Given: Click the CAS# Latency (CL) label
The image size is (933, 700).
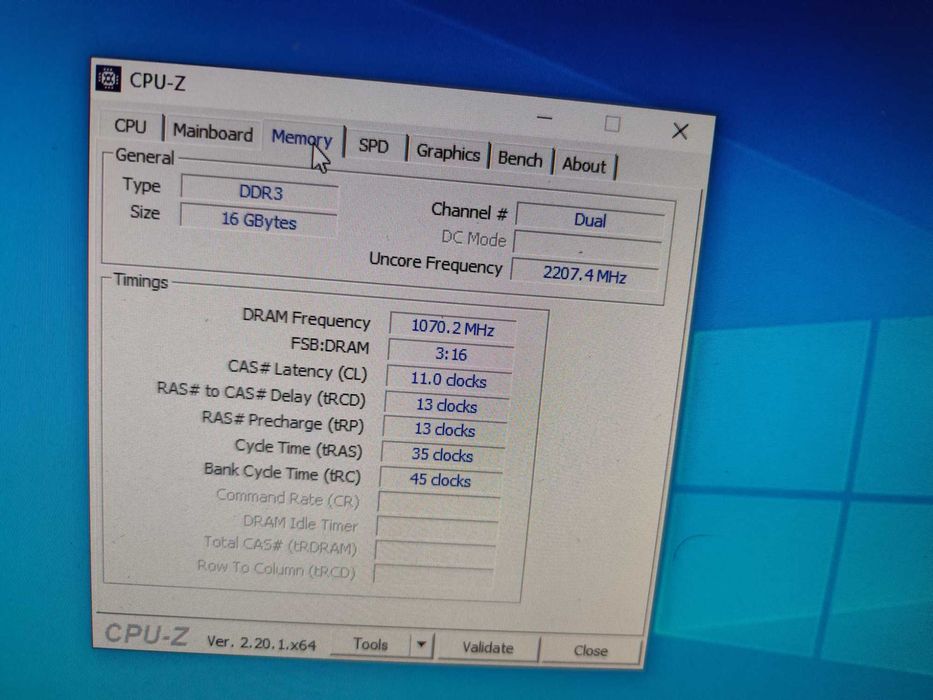Looking at the screenshot, I should tap(298, 370).
